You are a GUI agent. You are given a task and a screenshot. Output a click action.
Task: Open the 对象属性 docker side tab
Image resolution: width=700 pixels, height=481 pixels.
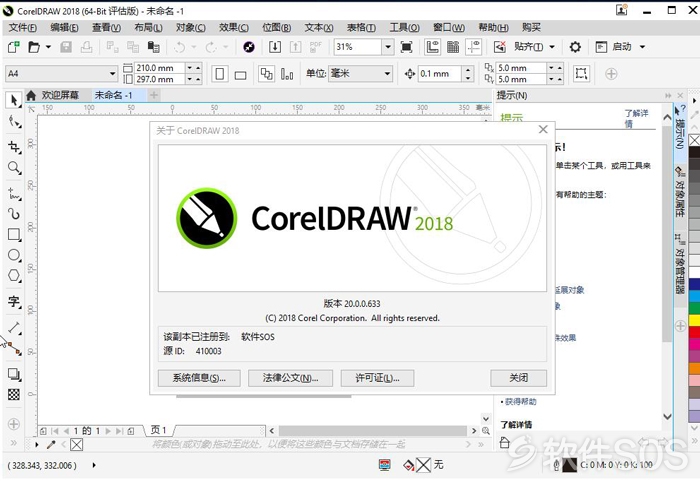pyautogui.click(x=679, y=192)
